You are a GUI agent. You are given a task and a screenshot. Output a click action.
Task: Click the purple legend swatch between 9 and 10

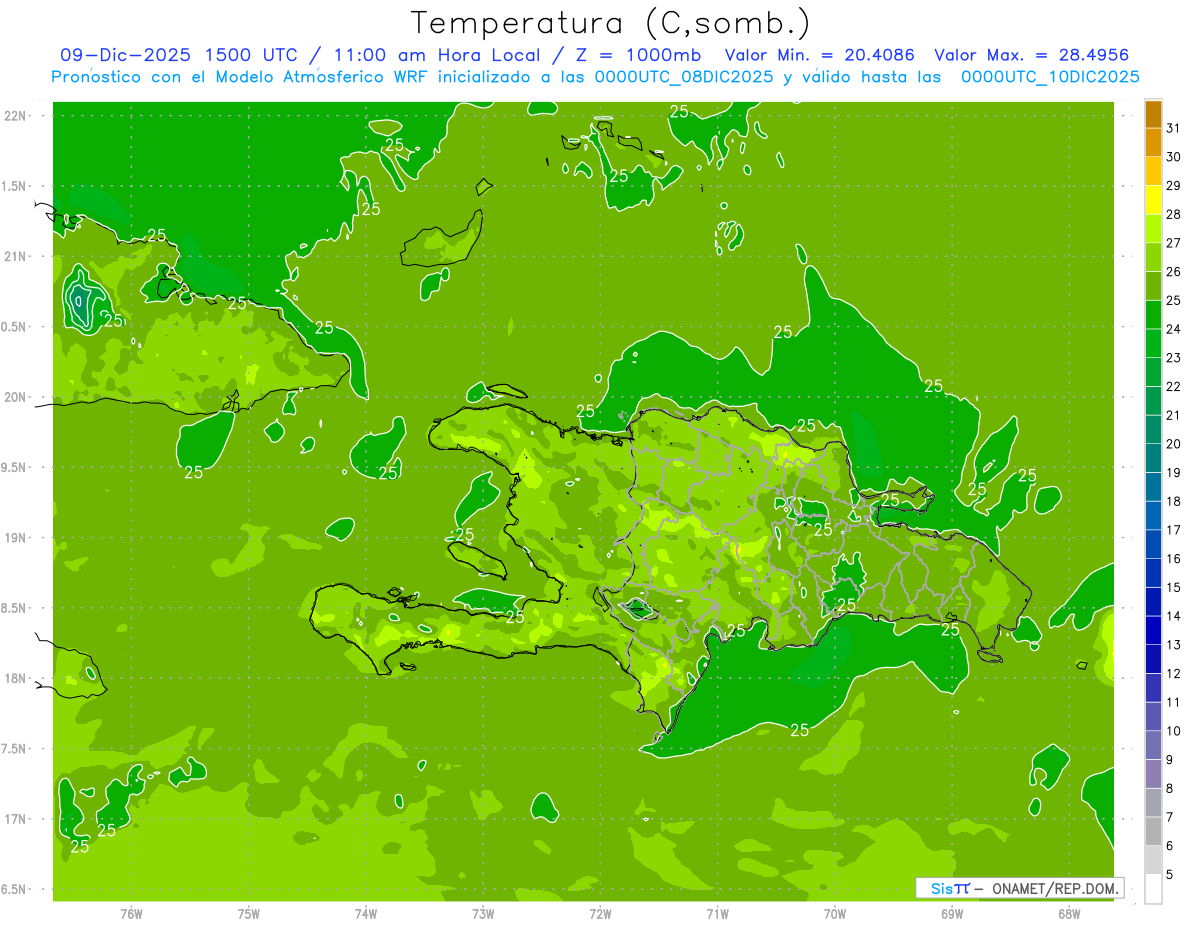[x=1153, y=745]
